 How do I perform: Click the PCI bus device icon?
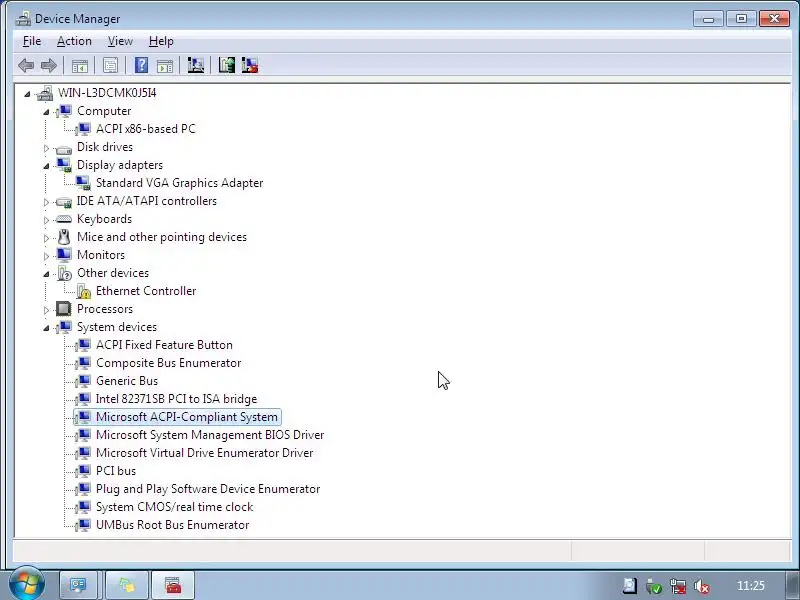tap(83, 471)
